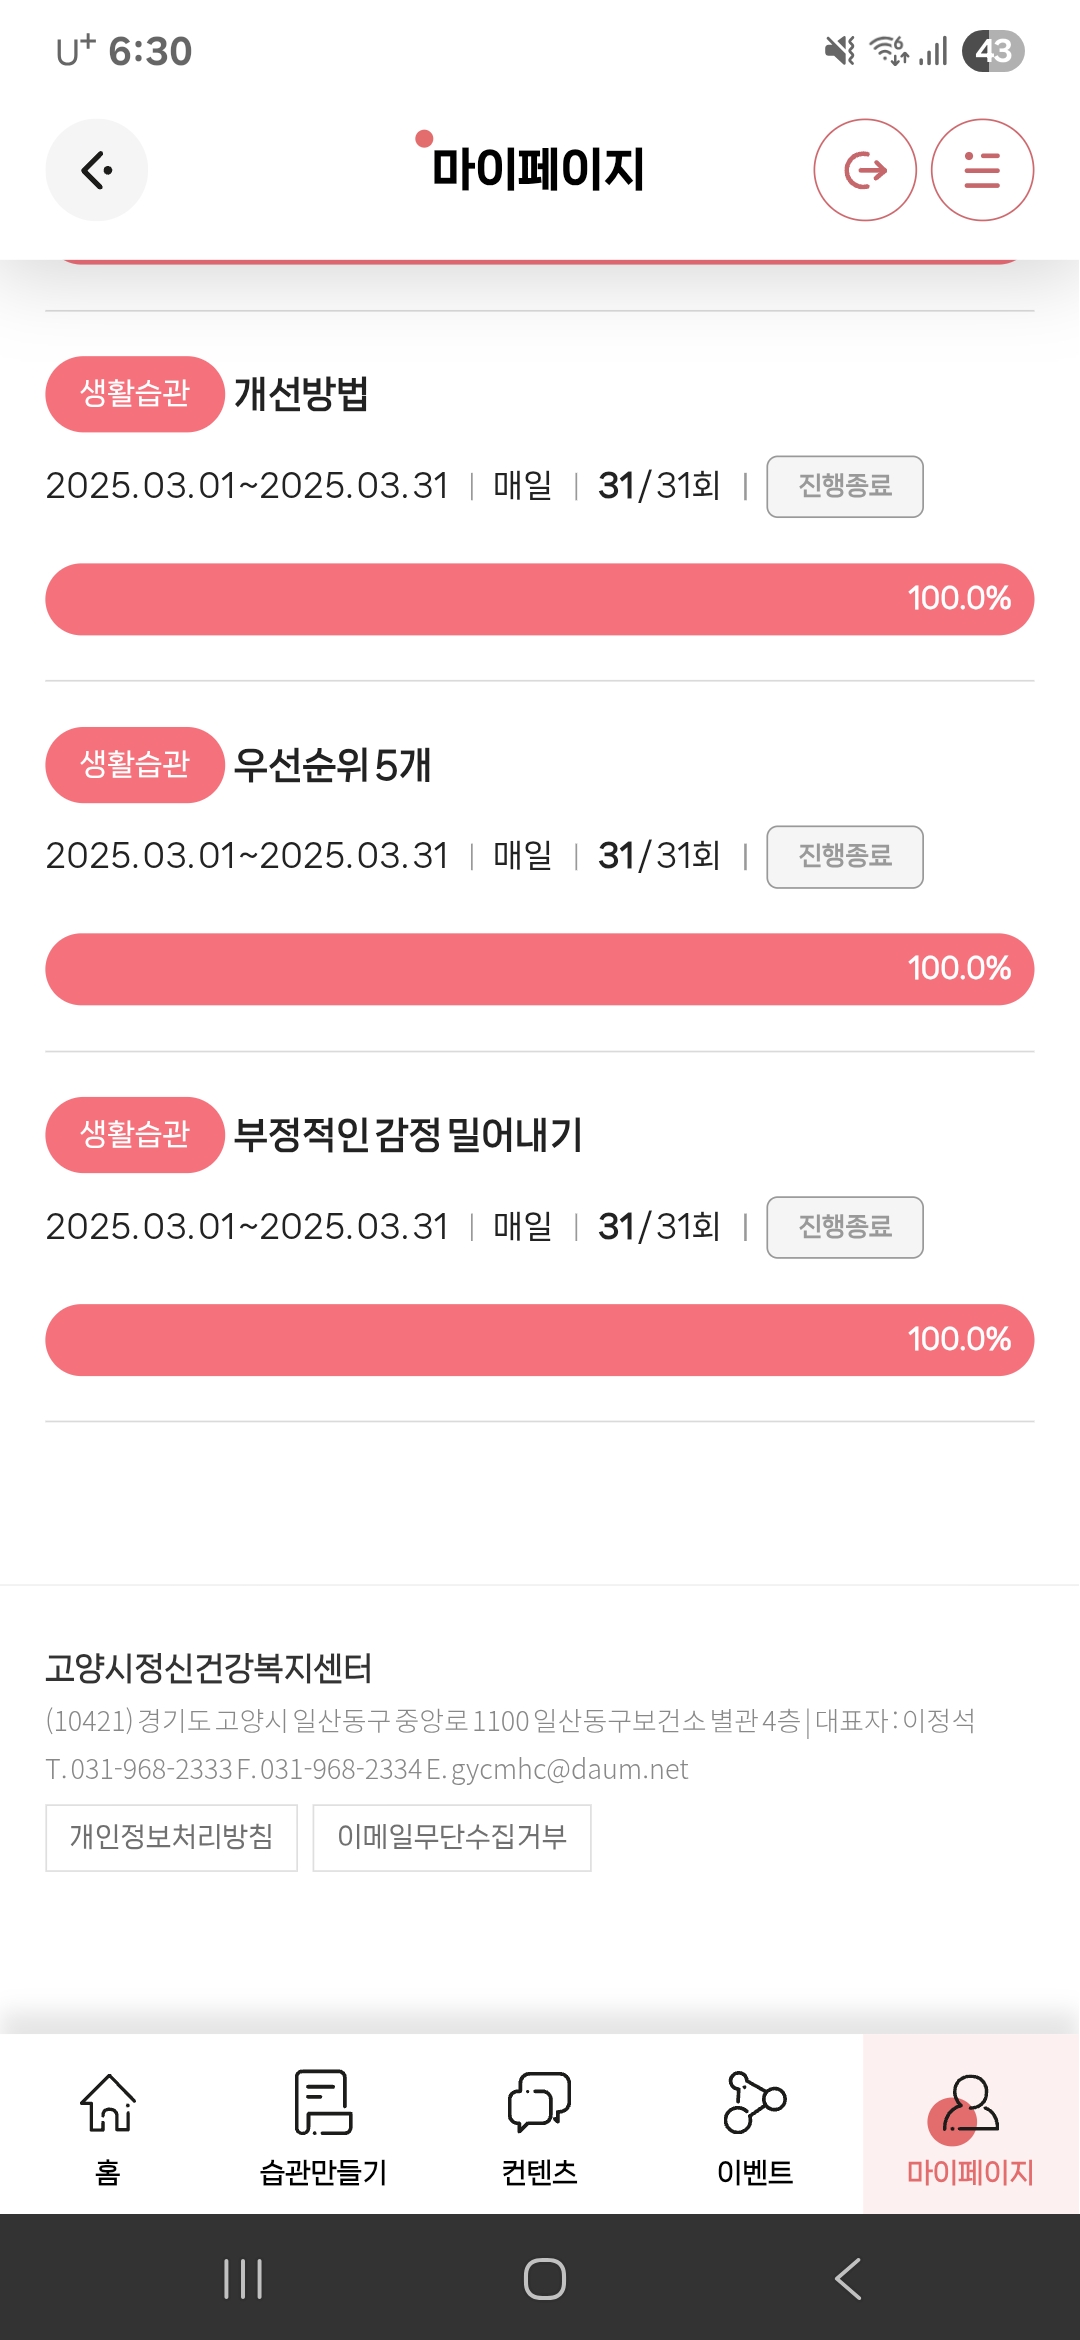The height and width of the screenshot is (2340, 1080).
Task: Select 마이페이지 profile tab
Action: coord(970,2124)
